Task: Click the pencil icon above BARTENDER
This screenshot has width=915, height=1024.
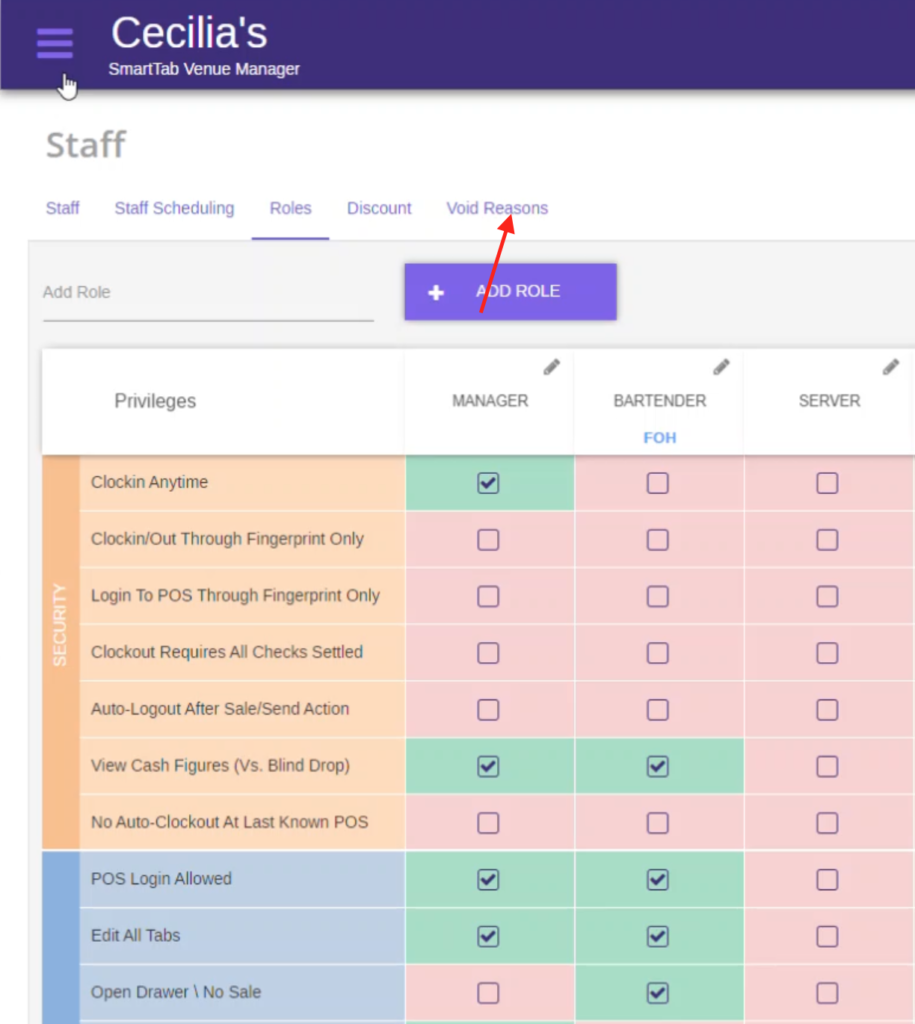Action: [x=721, y=367]
